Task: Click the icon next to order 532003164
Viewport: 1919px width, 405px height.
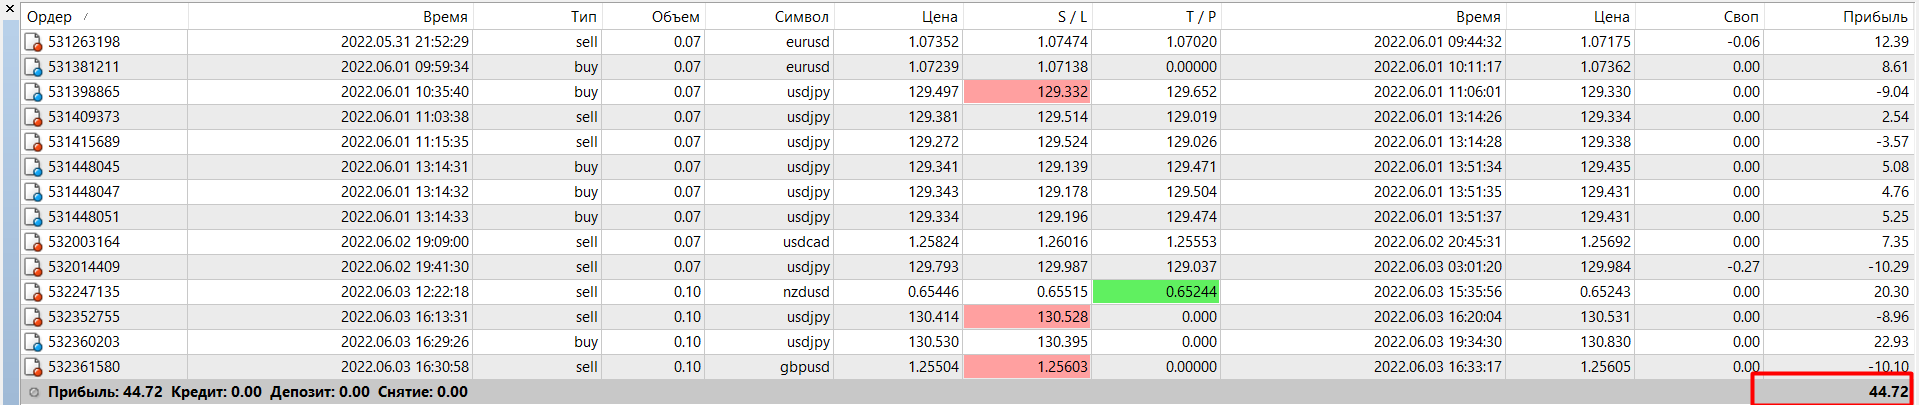Action: click(34, 242)
